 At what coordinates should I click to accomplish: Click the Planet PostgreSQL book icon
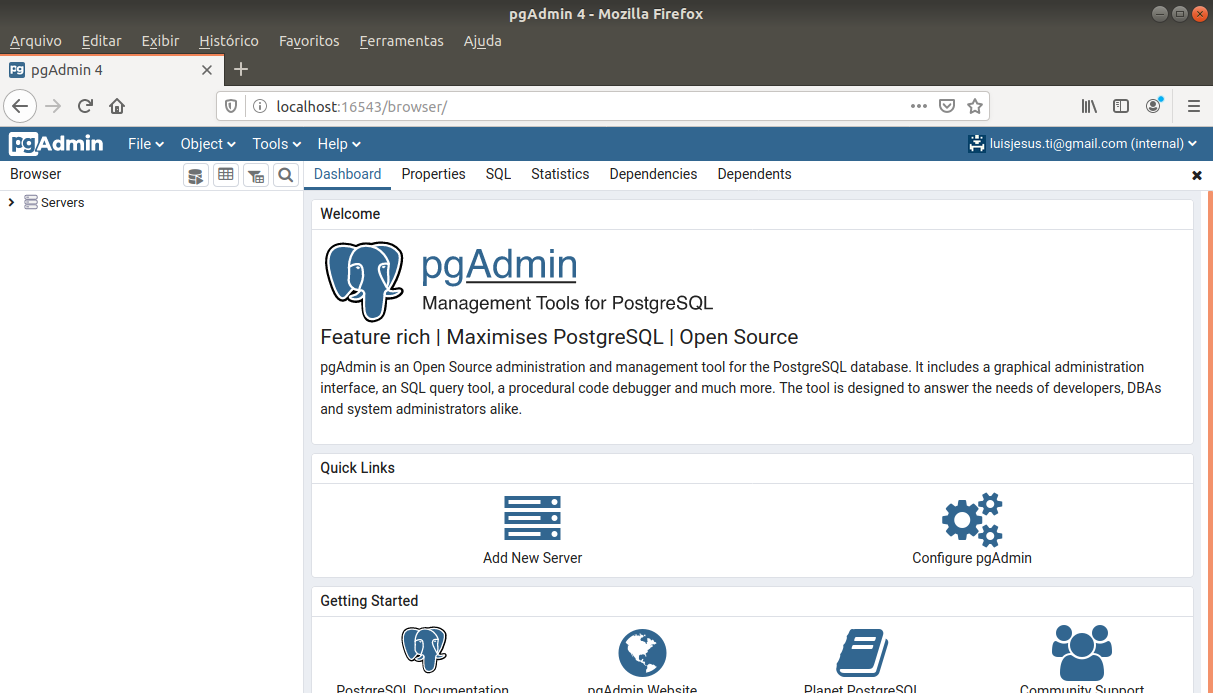pos(862,653)
